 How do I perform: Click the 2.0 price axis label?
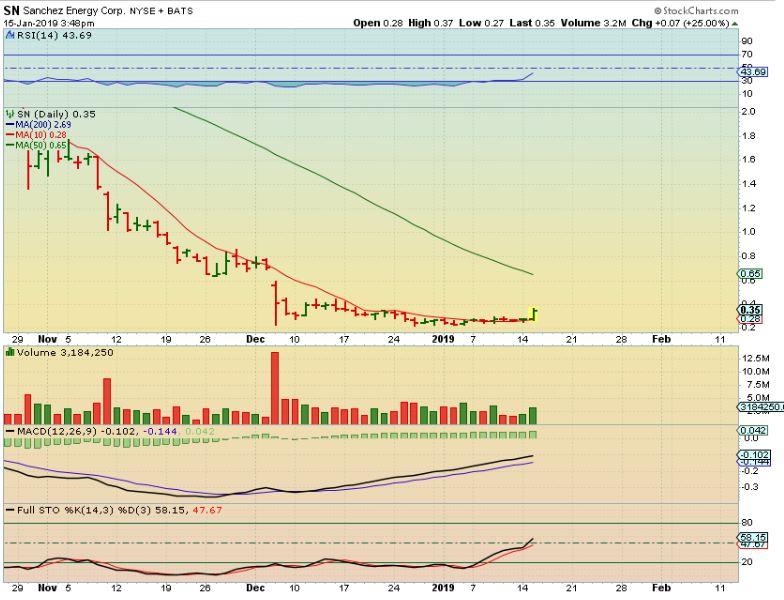pos(748,111)
